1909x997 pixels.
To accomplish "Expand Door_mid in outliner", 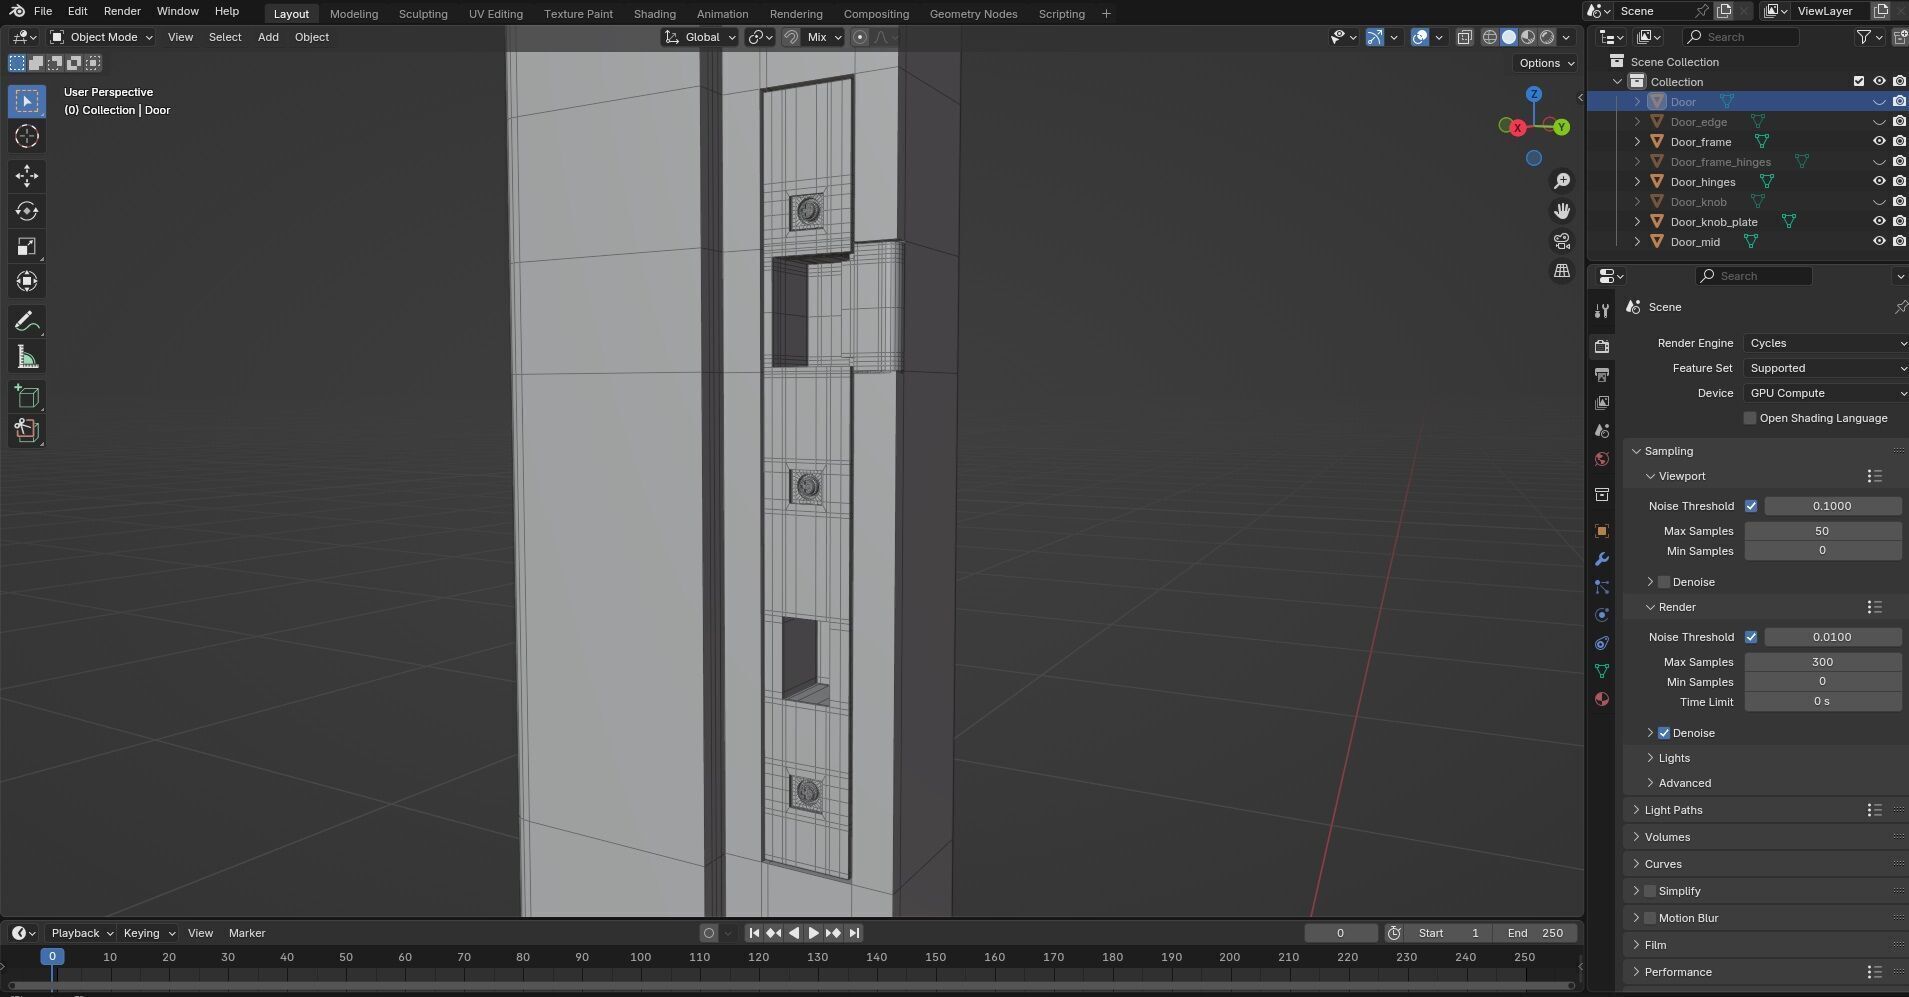I will click(1637, 242).
